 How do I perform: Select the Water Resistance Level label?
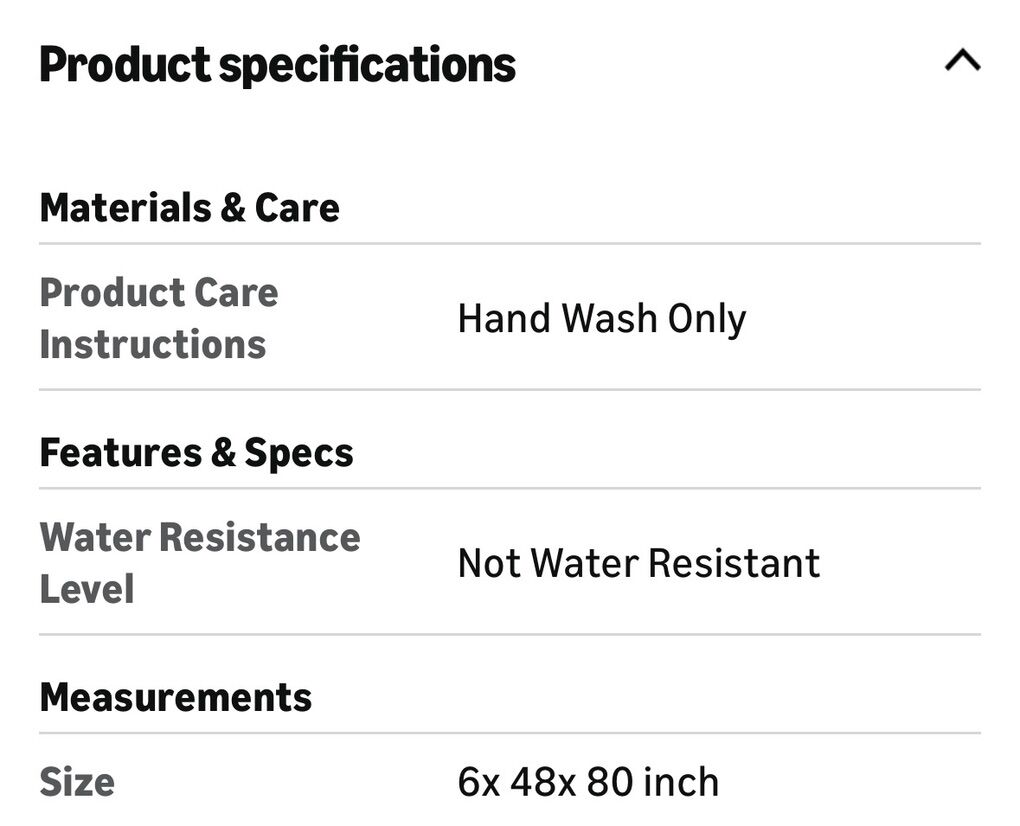199,563
